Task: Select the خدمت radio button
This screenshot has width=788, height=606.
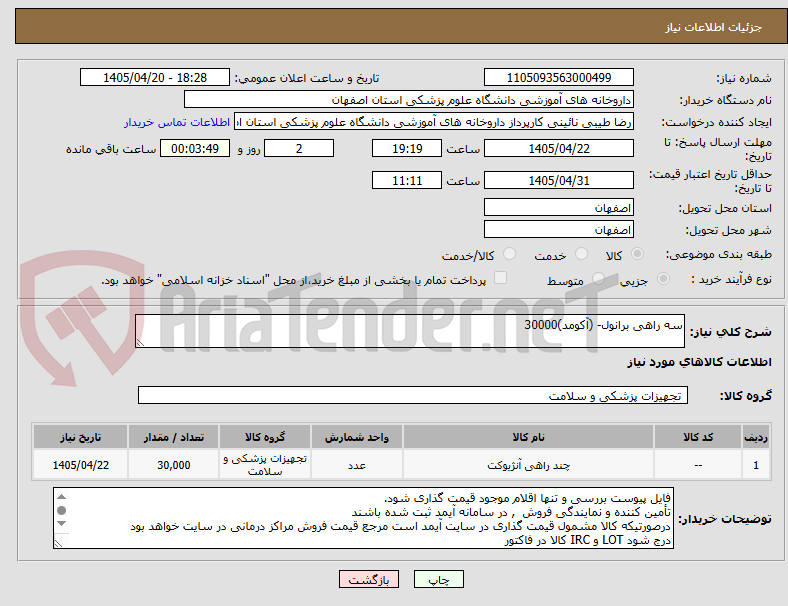Action: [581, 254]
